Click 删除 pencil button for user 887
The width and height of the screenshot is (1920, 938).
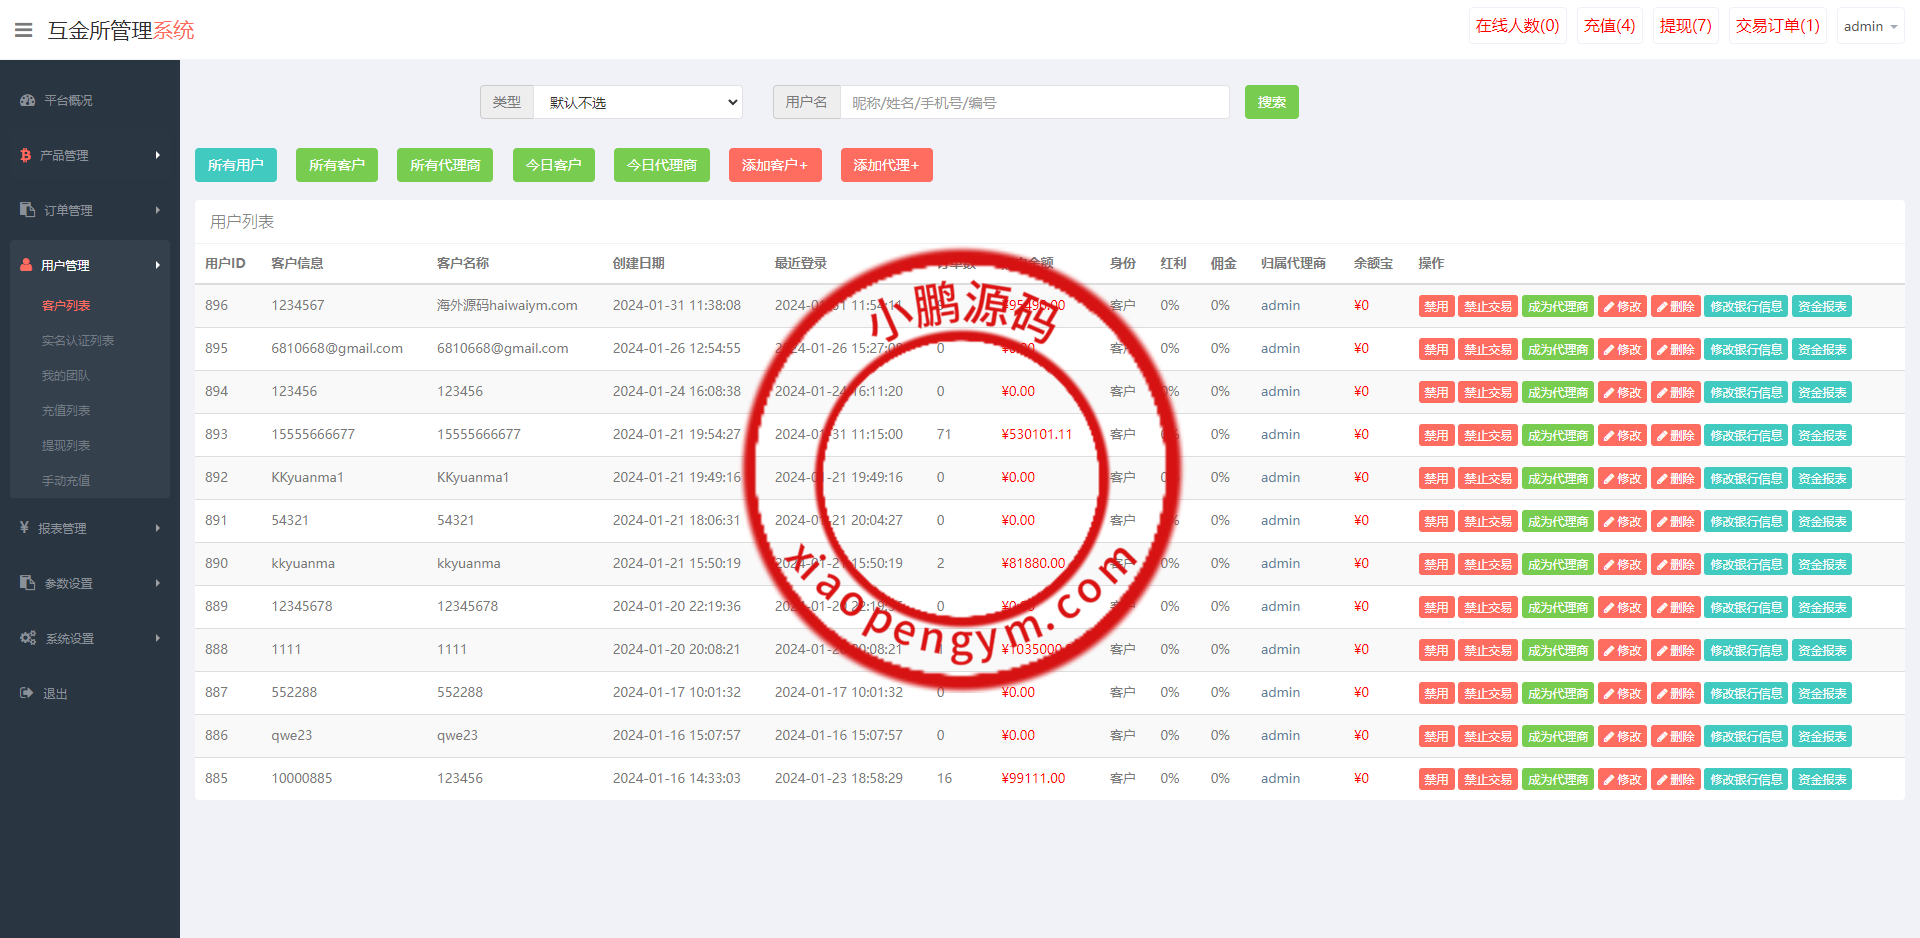pyautogui.click(x=1676, y=694)
